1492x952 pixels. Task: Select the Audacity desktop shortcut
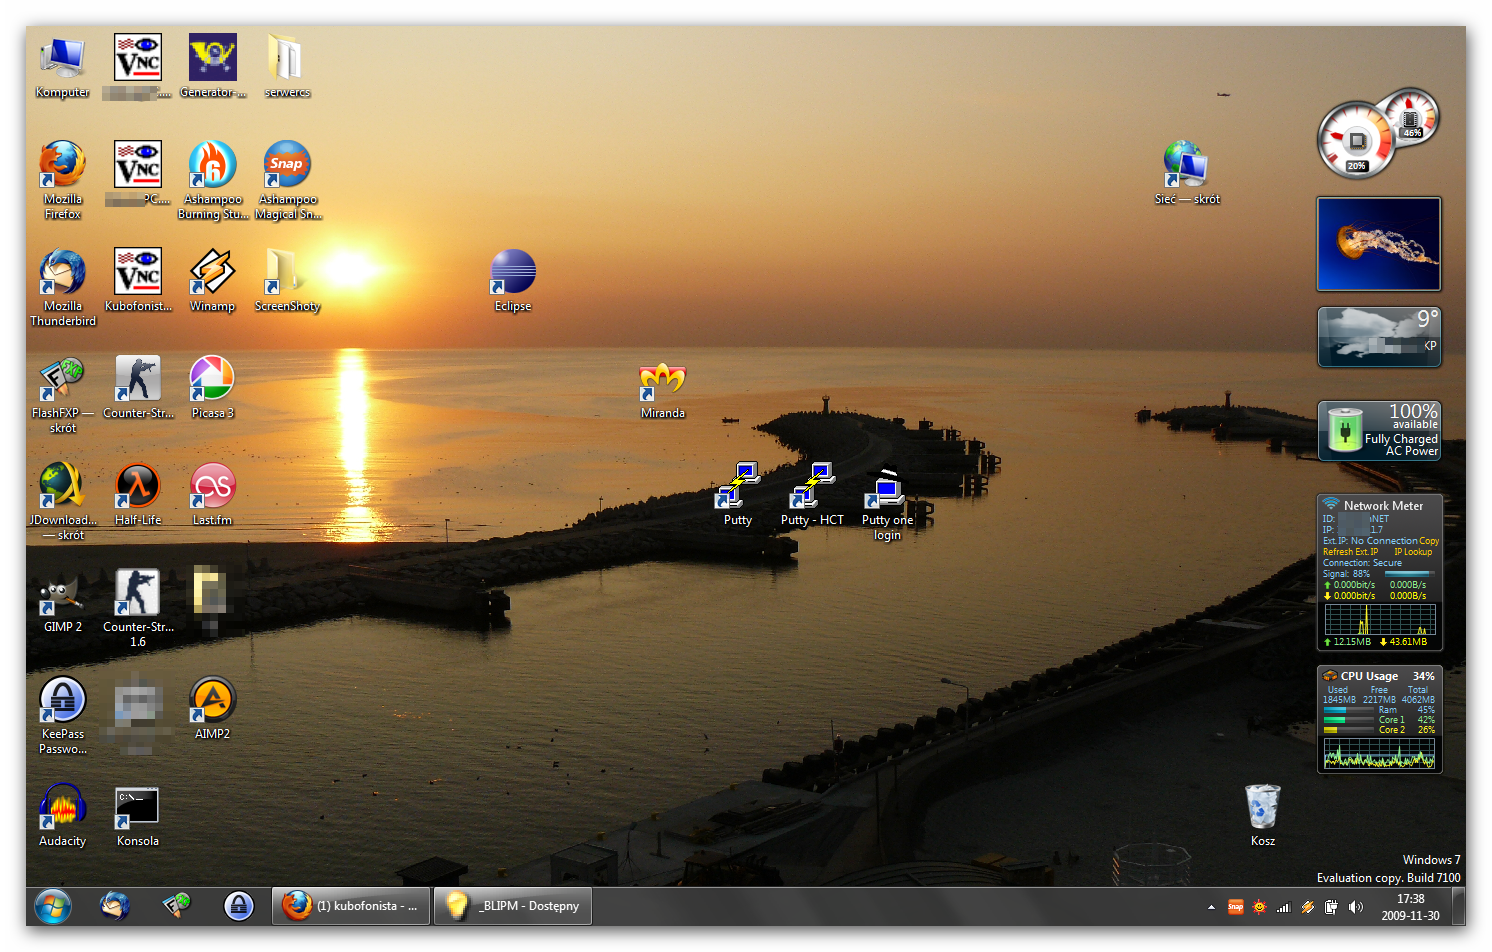click(62, 808)
